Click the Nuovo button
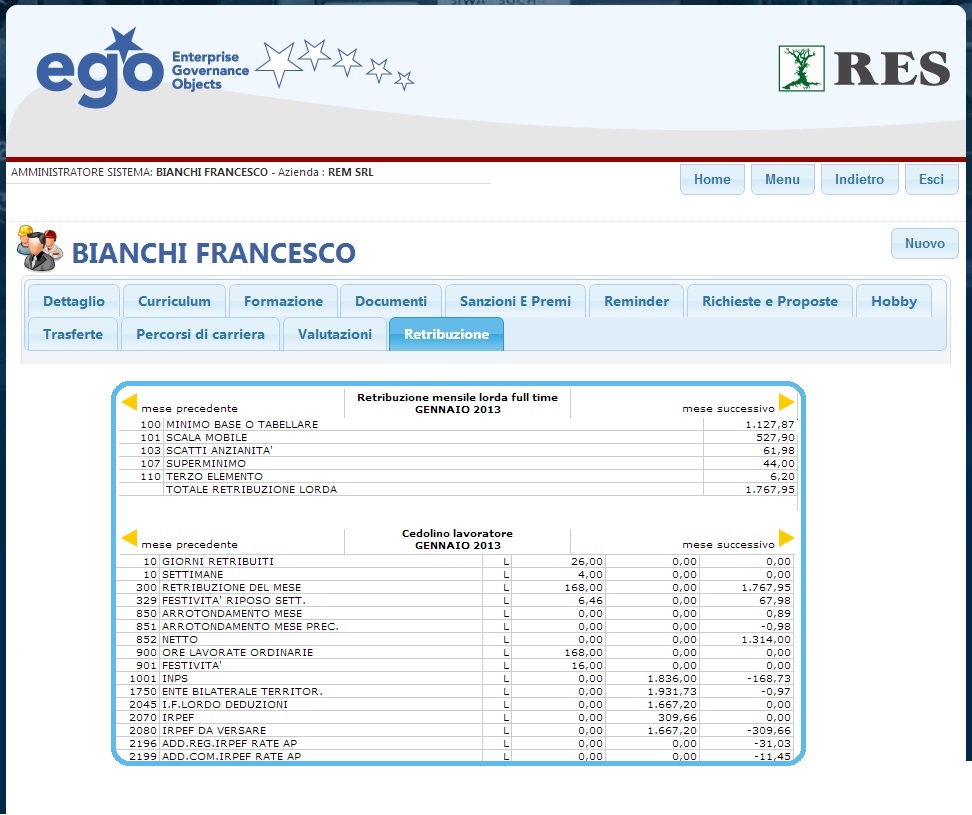This screenshot has height=815, width=972. [x=924, y=244]
